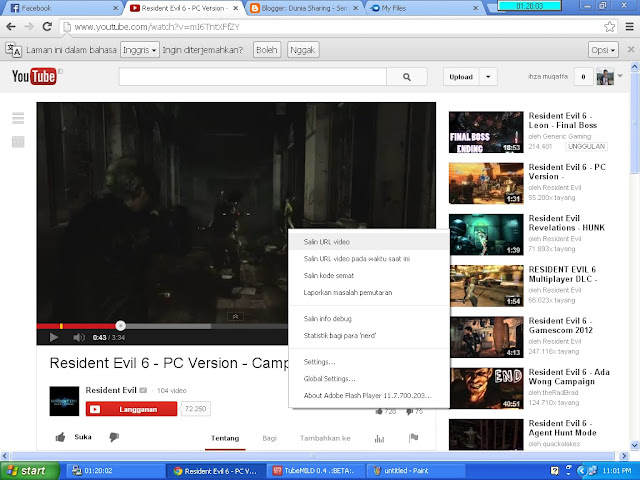This screenshot has width=640, height=480.
Task: Click the red Langganan subscribe button
Action: 131,409
